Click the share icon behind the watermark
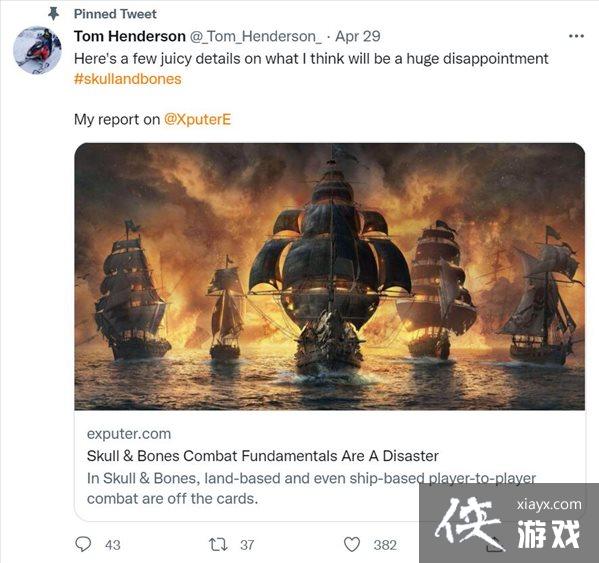The image size is (599, 563). (494, 544)
